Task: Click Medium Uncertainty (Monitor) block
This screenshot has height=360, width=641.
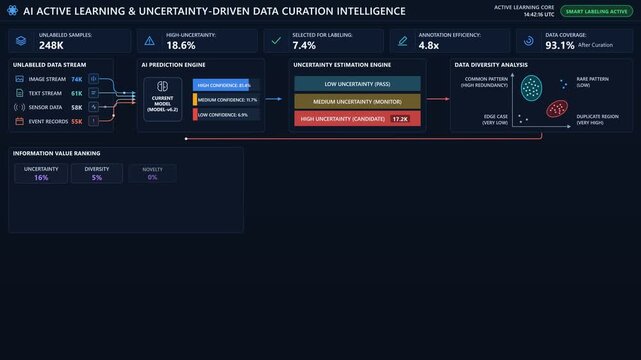Action: pyautogui.click(x=357, y=101)
